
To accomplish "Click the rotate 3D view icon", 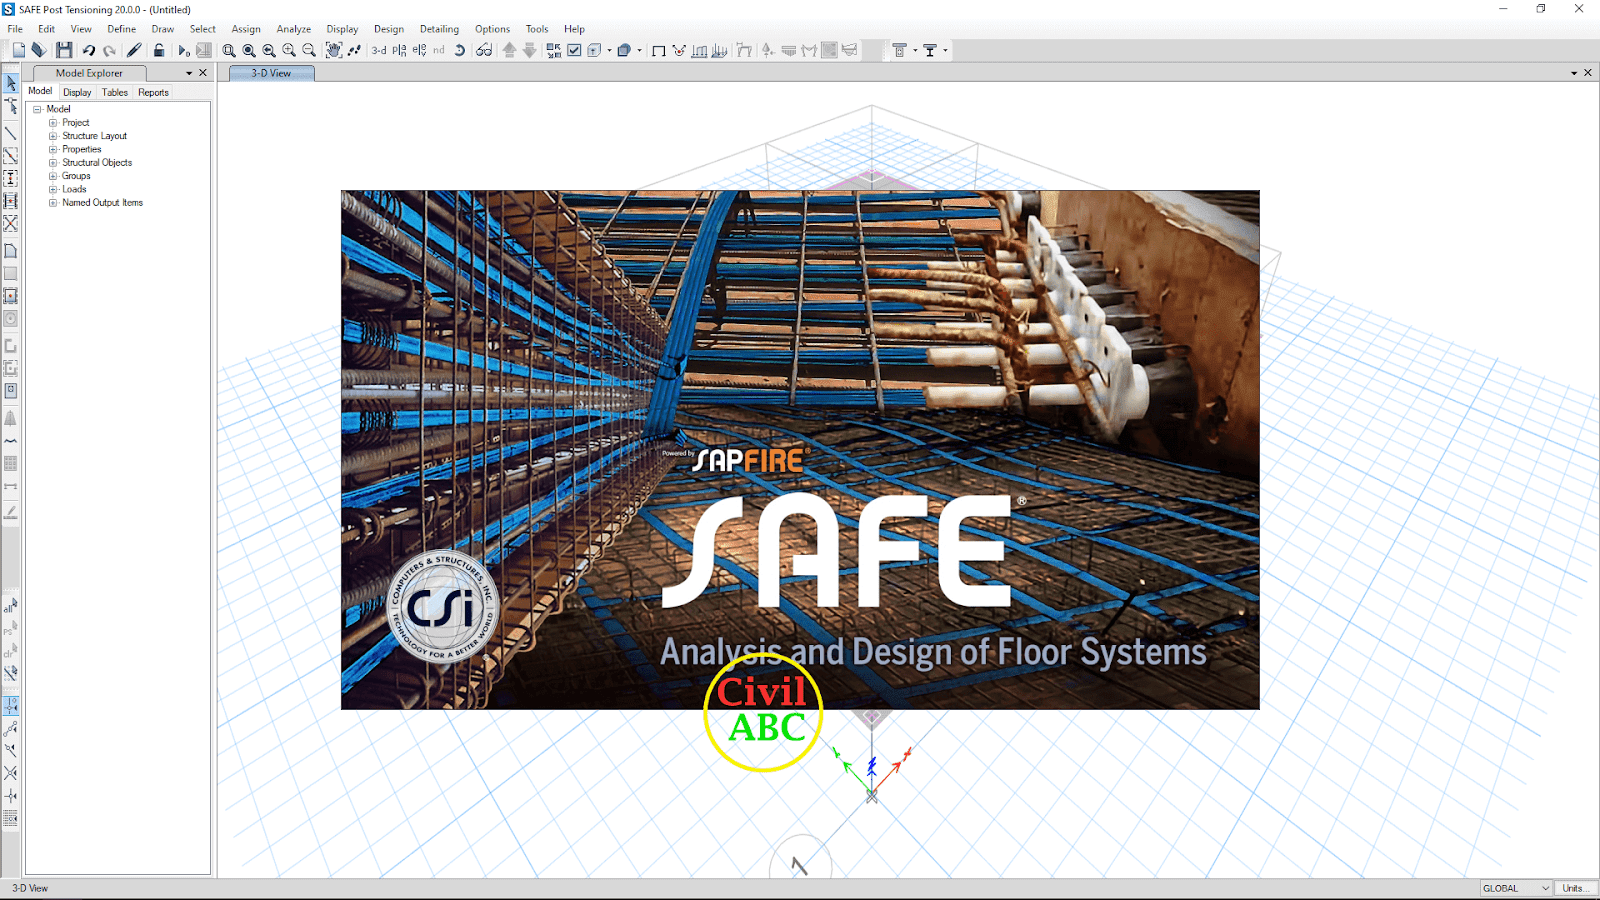I will coord(459,50).
